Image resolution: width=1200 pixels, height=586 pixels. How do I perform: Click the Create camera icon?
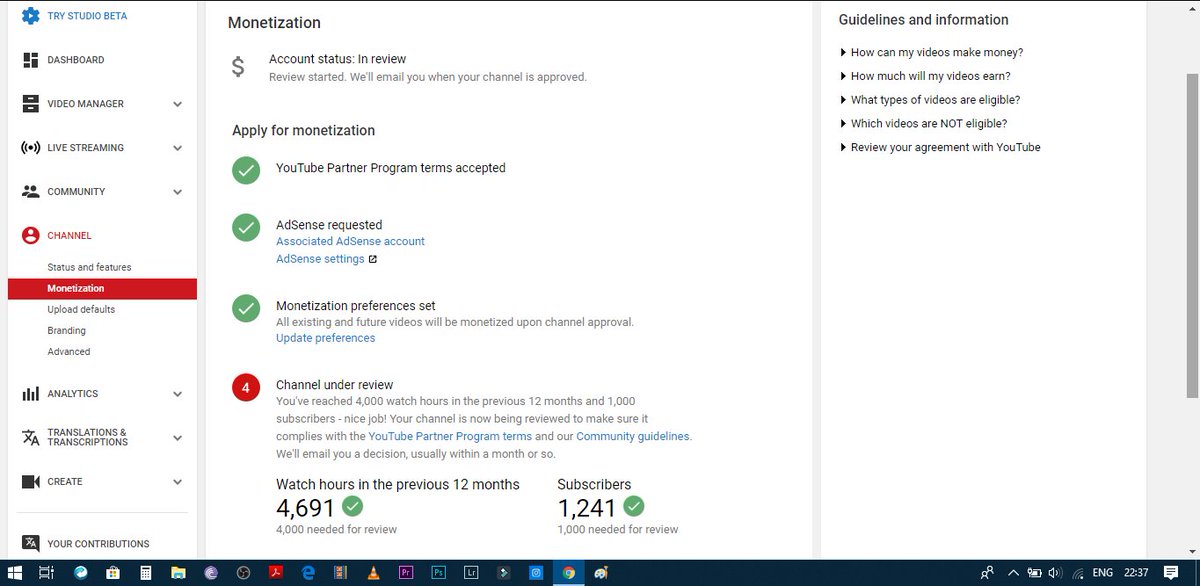30,482
